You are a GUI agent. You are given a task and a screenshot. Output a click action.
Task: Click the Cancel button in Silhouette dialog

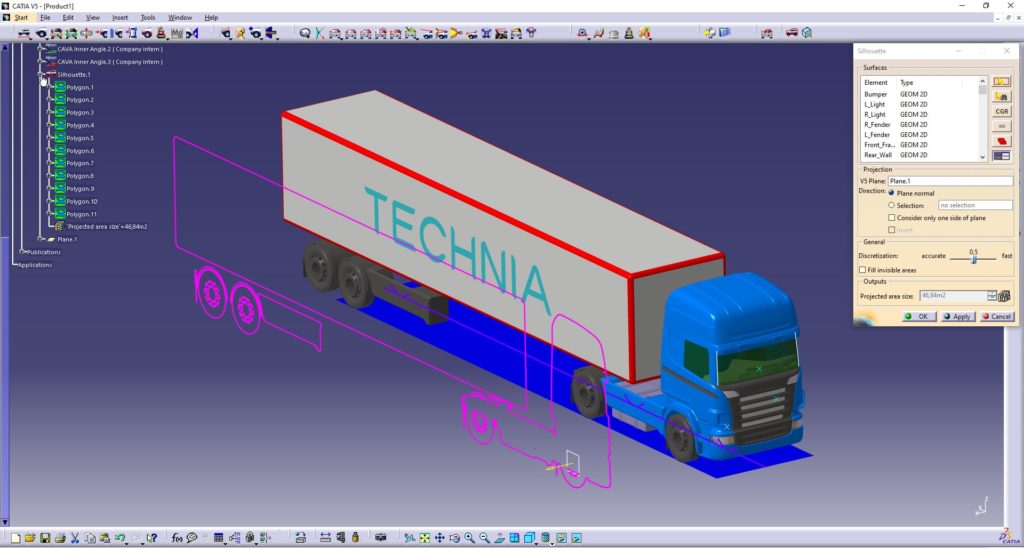pos(997,316)
